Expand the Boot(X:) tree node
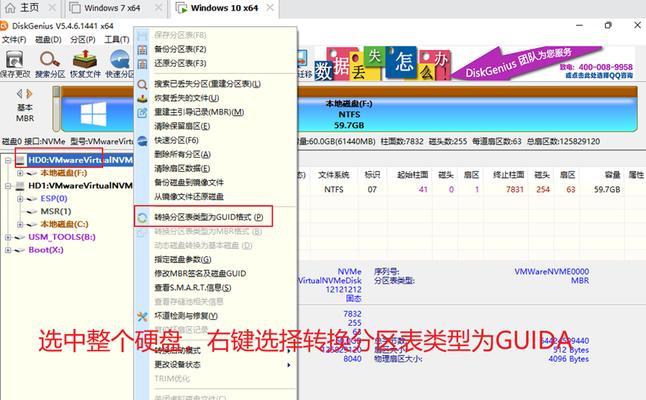Viewport: 646px width, 400px height. [x=8, y=250]
